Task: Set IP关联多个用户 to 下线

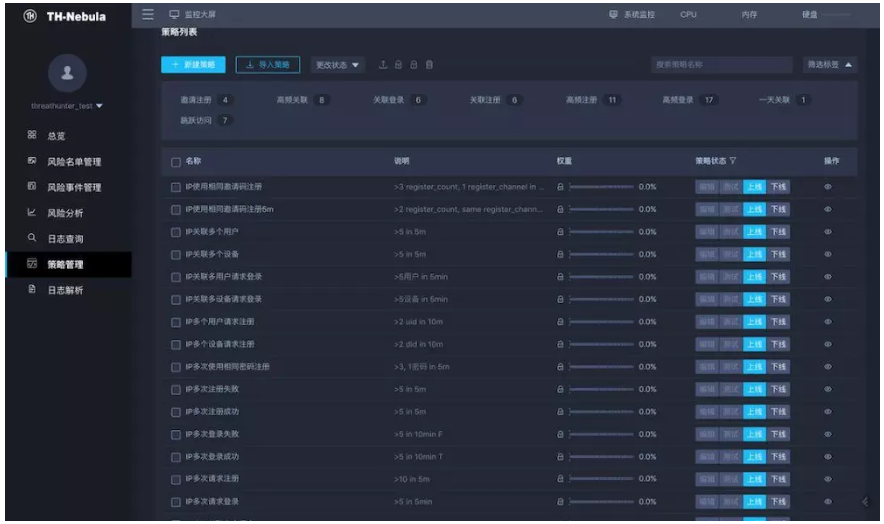Action: click(778, 232)
